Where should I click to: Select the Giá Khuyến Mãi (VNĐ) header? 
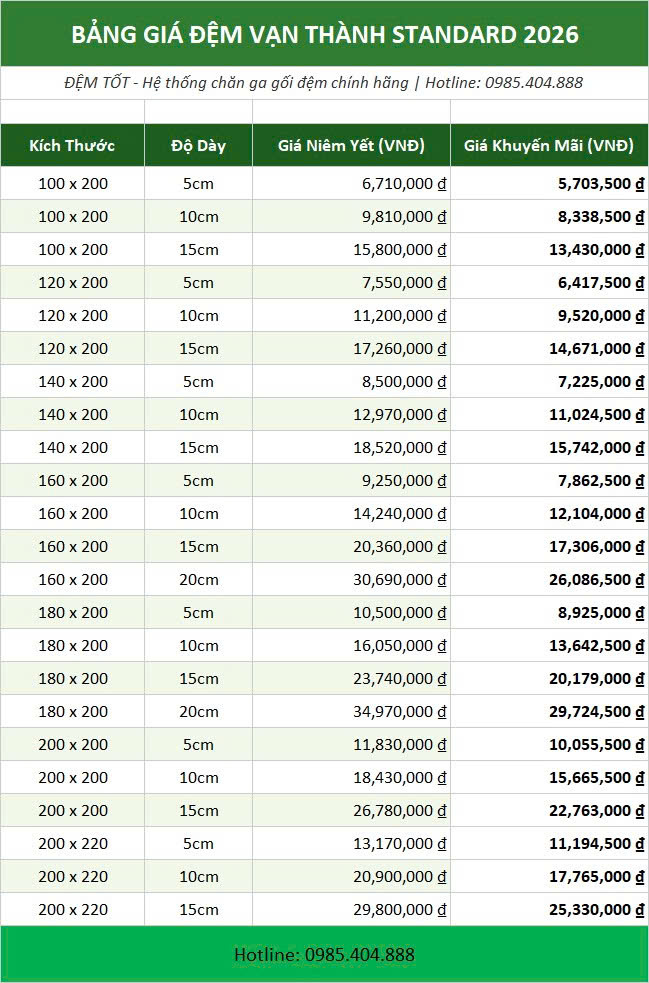click(549, 145)
